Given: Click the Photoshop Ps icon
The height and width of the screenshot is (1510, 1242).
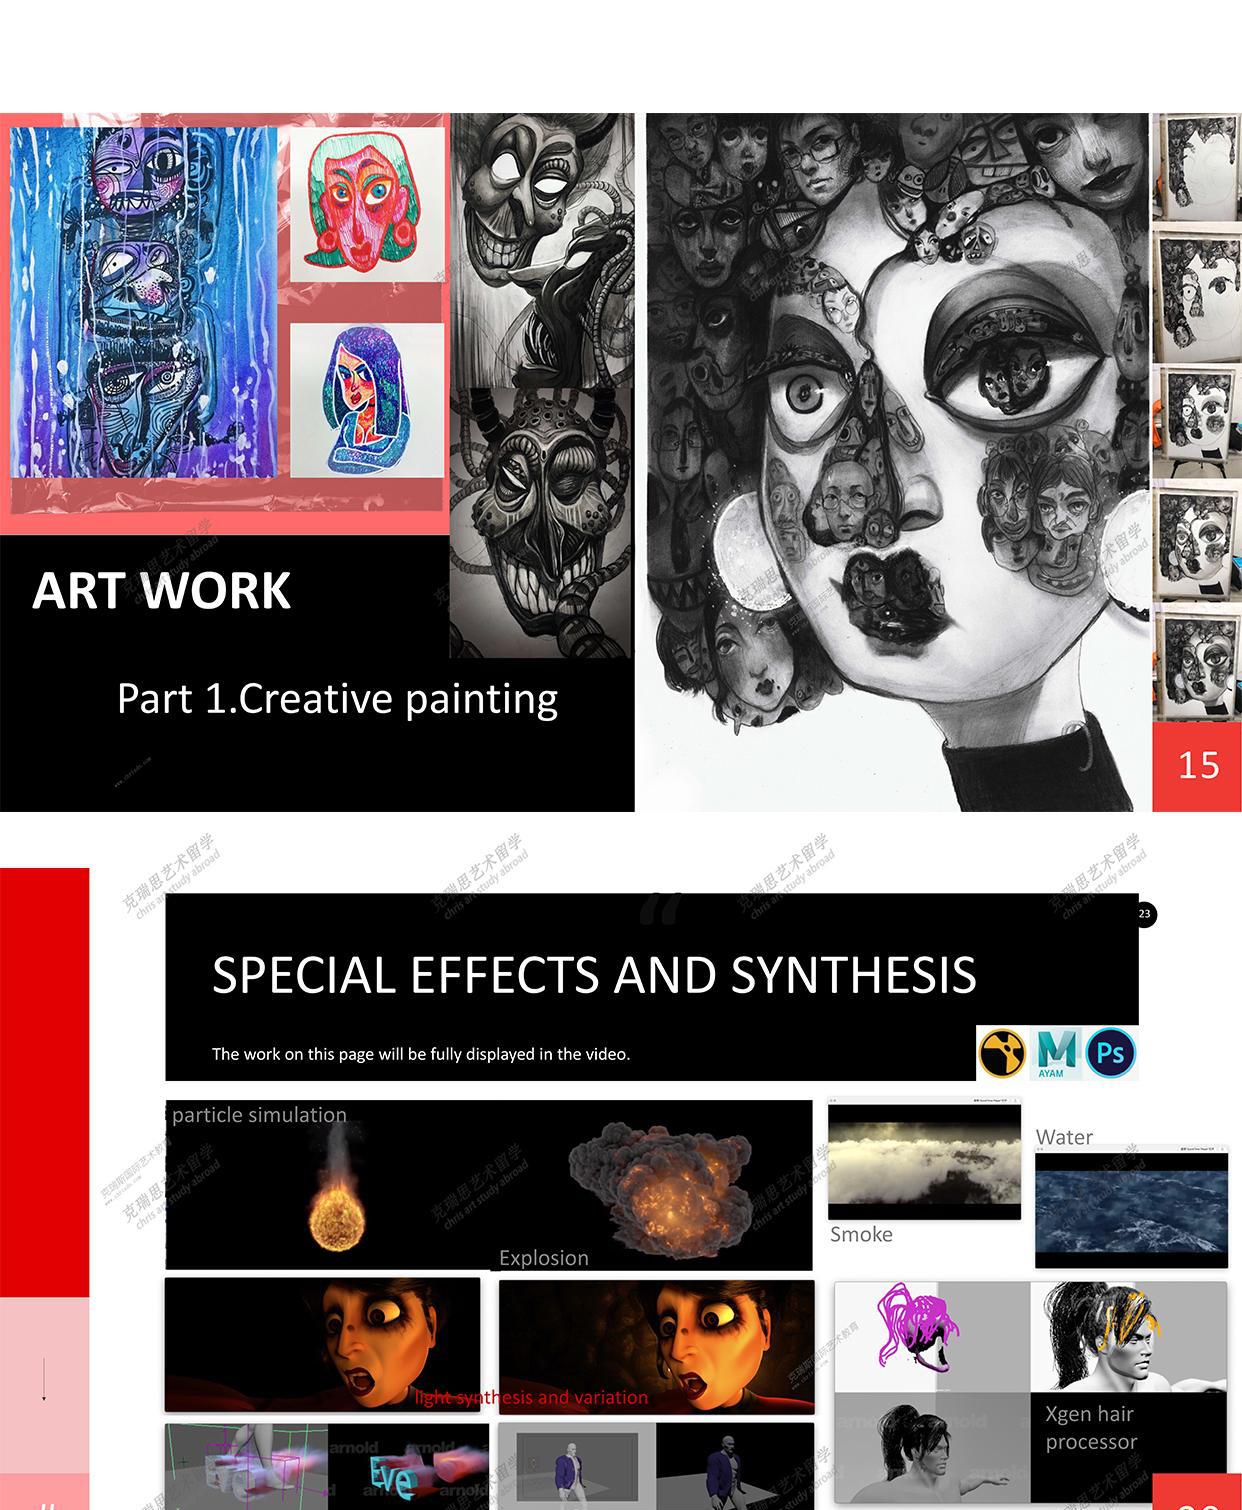Looking at the screenshot, I should click(x=1111, y=1053).
